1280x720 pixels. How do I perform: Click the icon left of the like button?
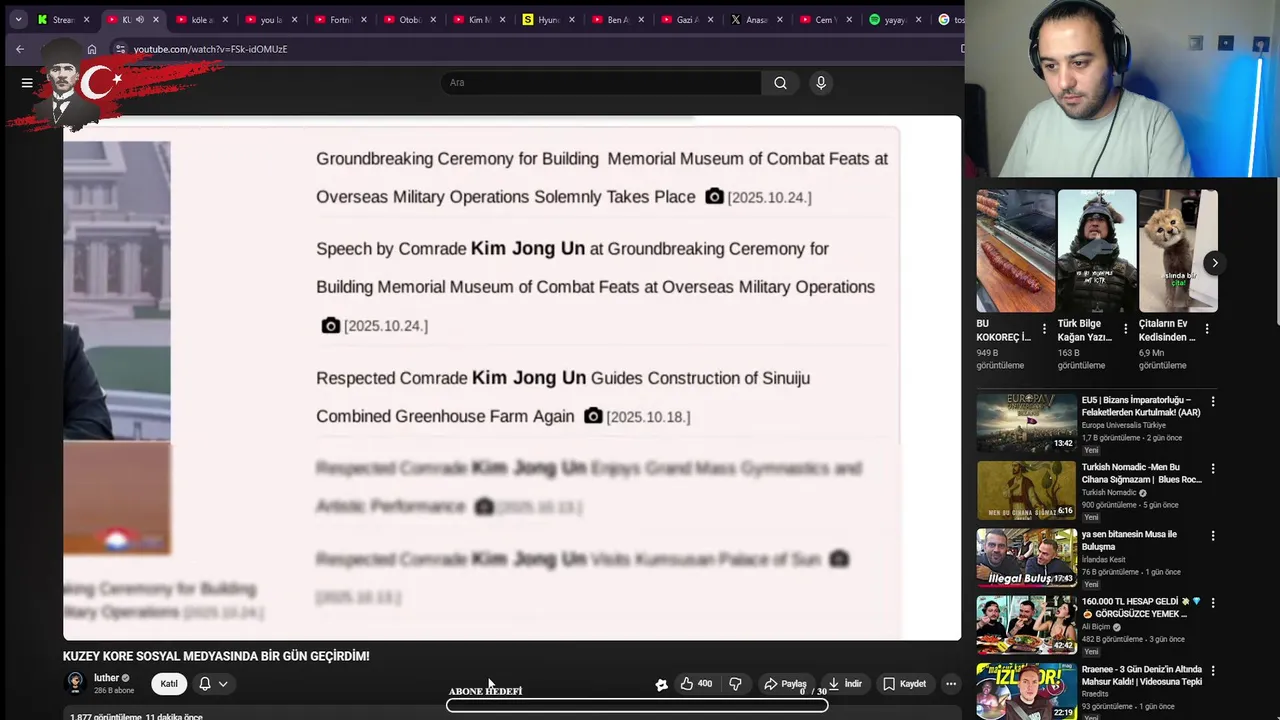coord(661,684)
